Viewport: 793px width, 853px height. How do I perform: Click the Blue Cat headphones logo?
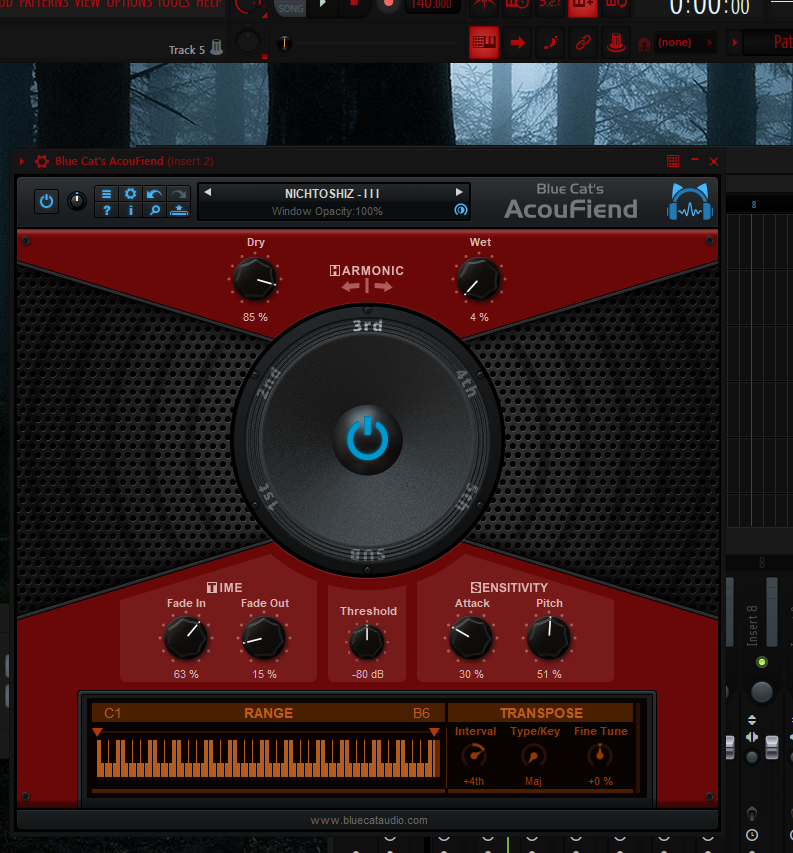click(690, 202)
